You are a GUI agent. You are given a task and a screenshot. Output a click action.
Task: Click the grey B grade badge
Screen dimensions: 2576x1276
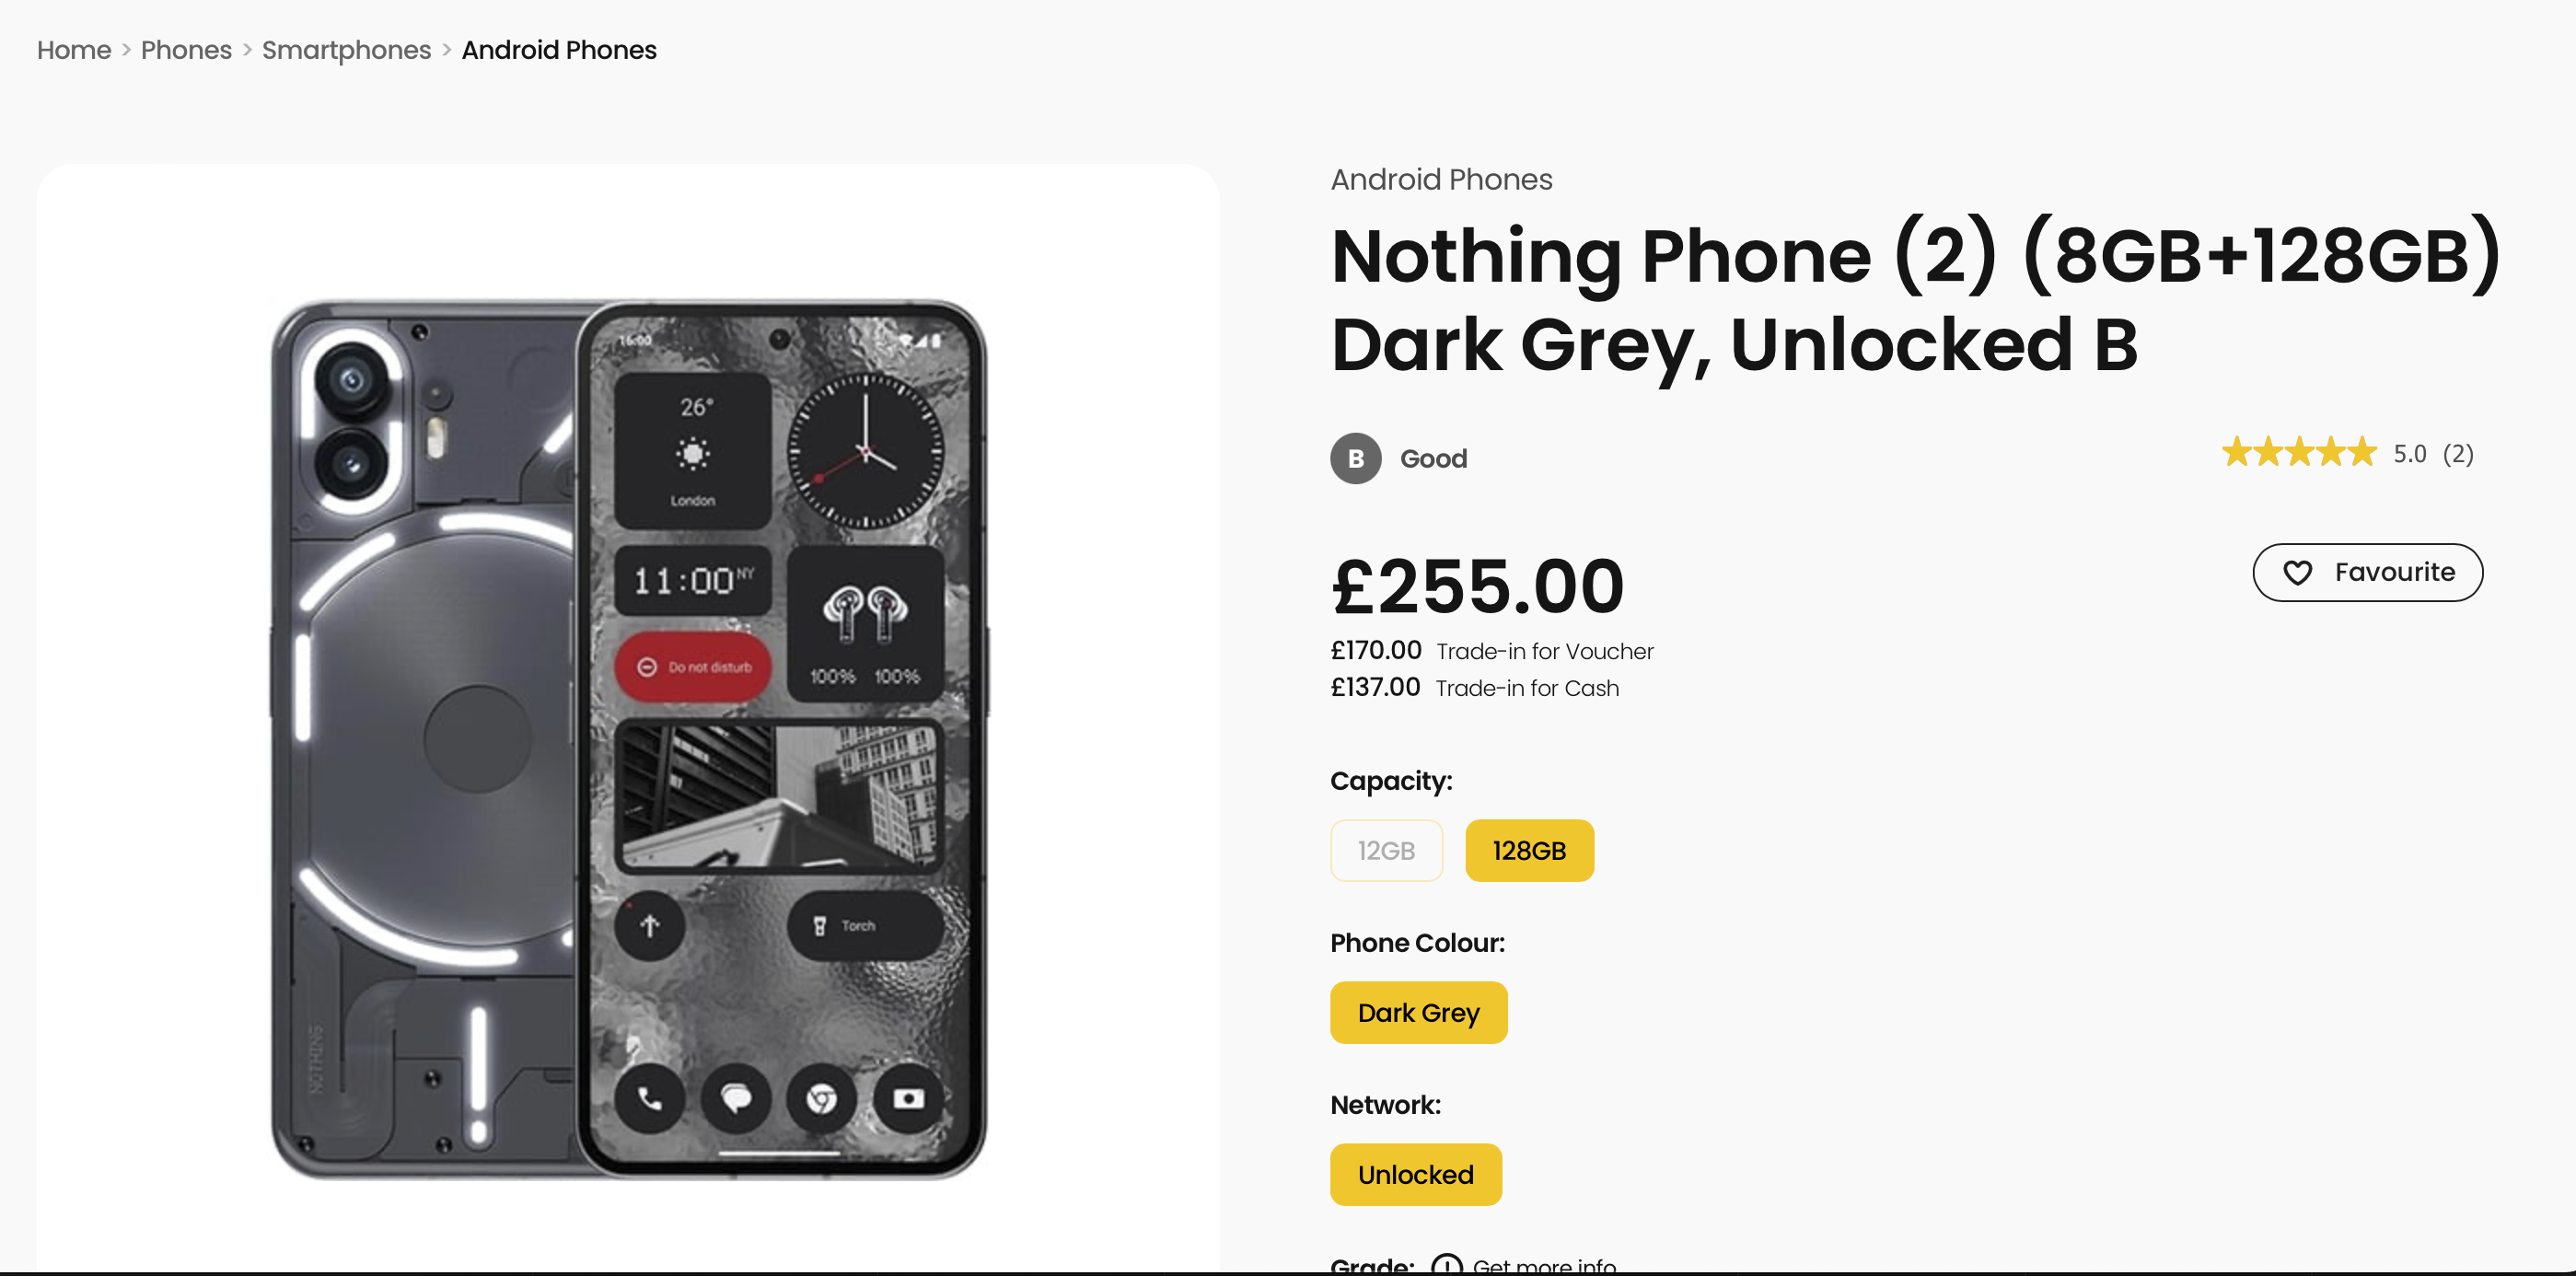pos(1355,458)
